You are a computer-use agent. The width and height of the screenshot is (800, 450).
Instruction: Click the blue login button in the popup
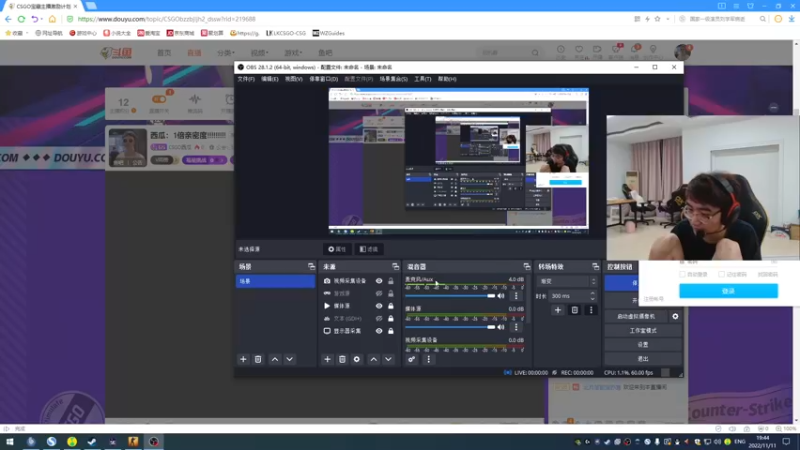pyautogui.click(x=728, y=291)
